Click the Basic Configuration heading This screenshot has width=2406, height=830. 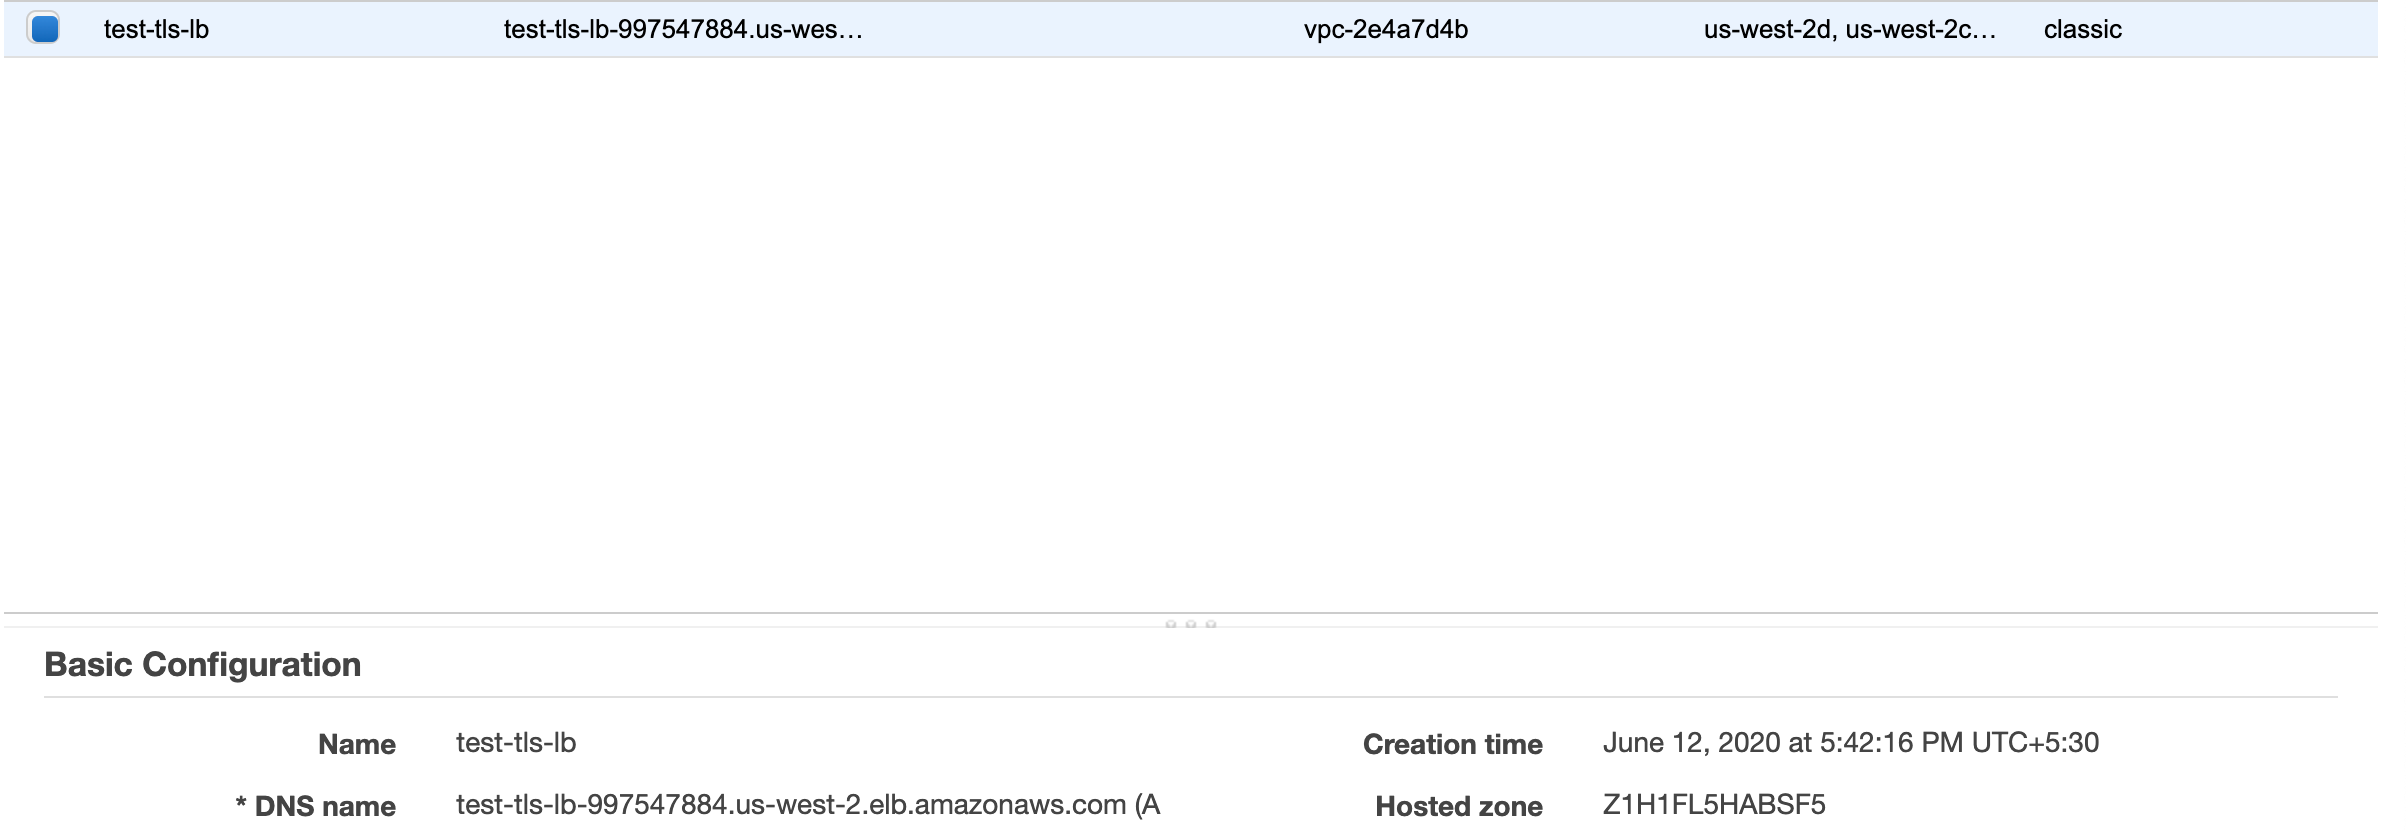pos(202,665)
